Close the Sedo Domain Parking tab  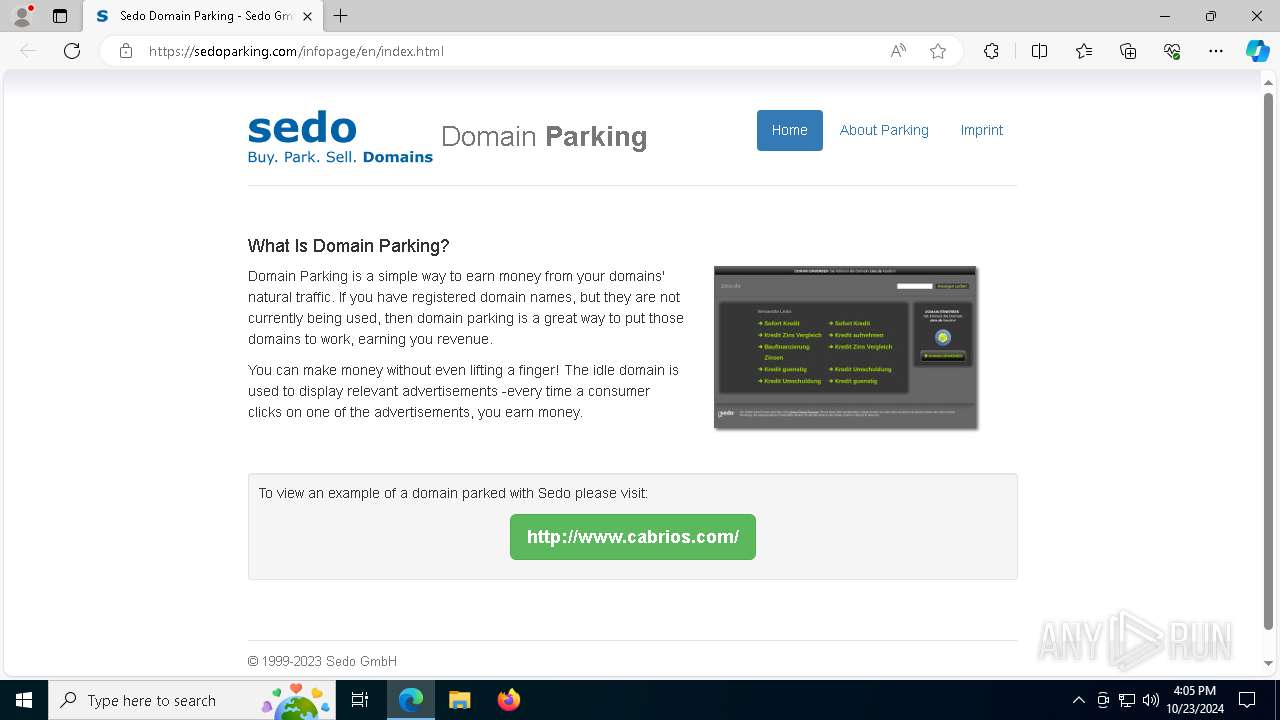(x=307, y=16)
